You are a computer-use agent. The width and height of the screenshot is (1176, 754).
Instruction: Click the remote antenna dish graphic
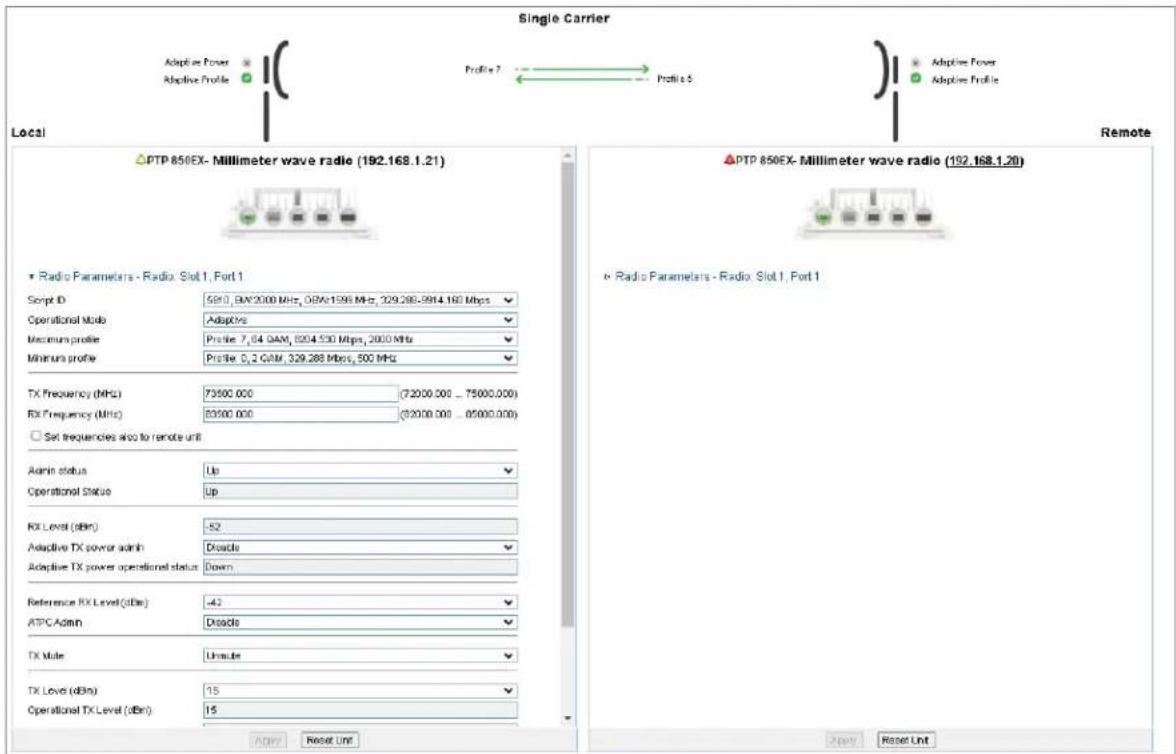click(x=886, y=90)
